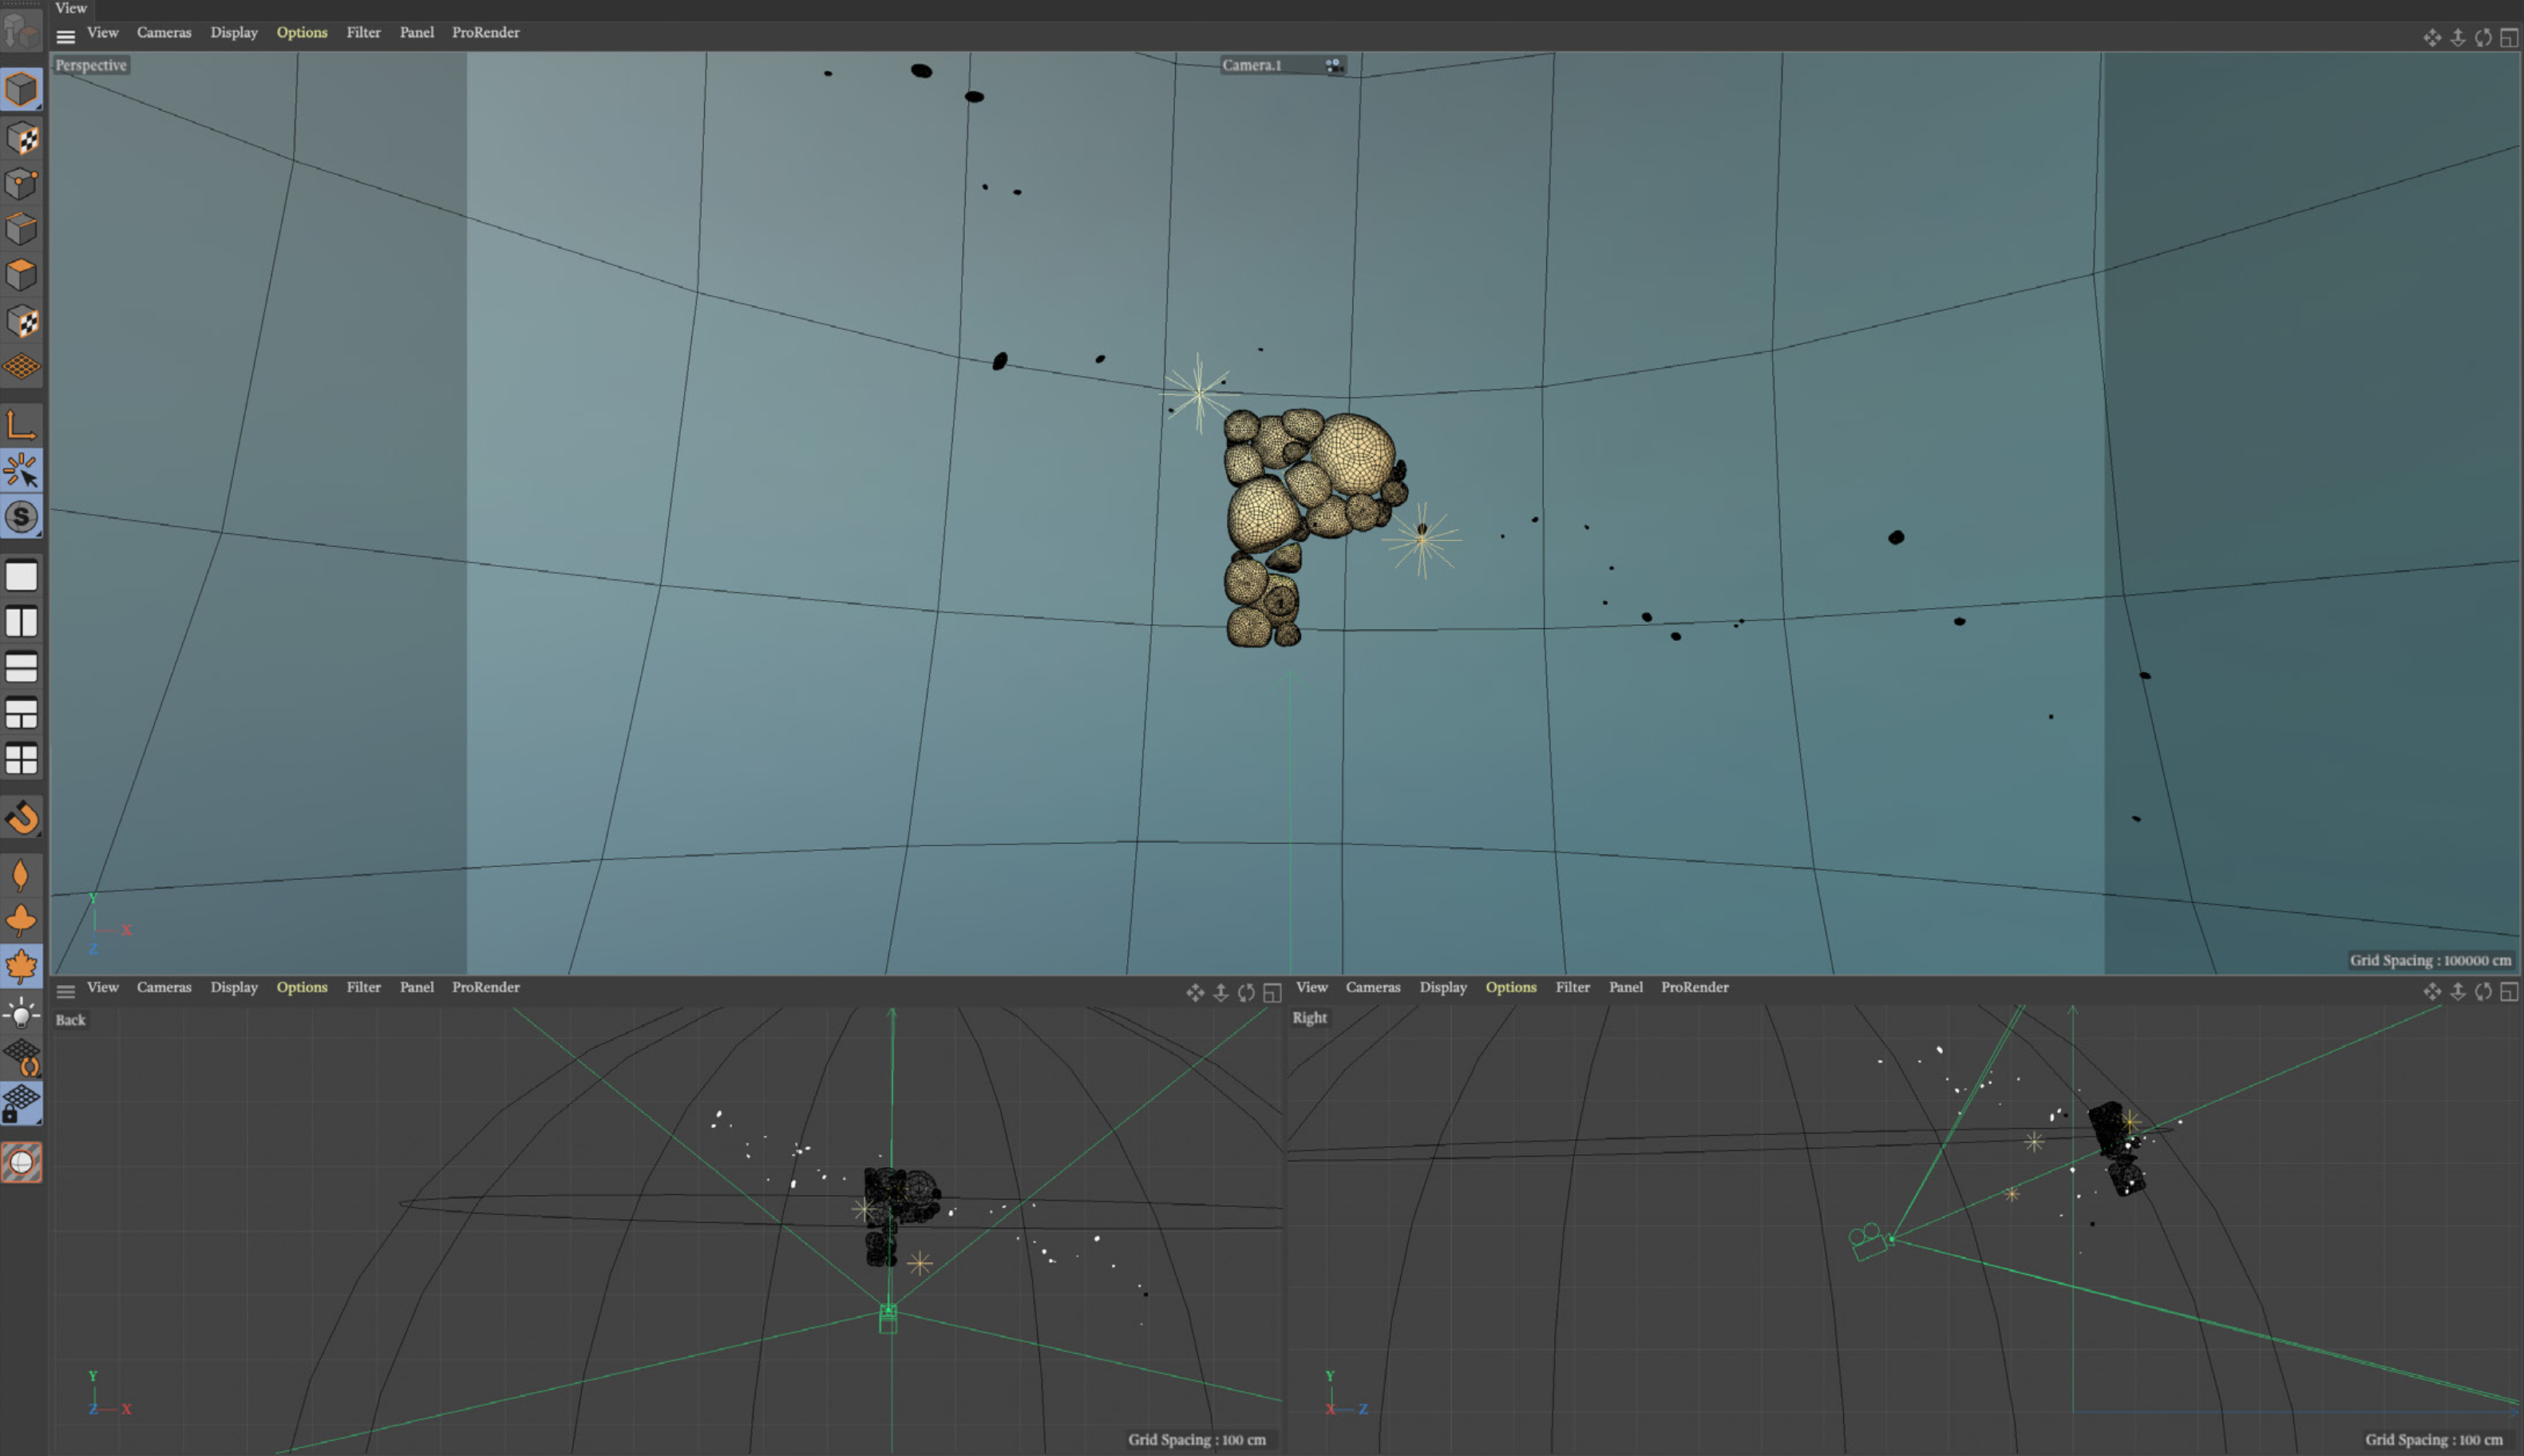This screenshot has width=2524, height=1456.
Task: Switch to three views layout icon
Action: 21,713
